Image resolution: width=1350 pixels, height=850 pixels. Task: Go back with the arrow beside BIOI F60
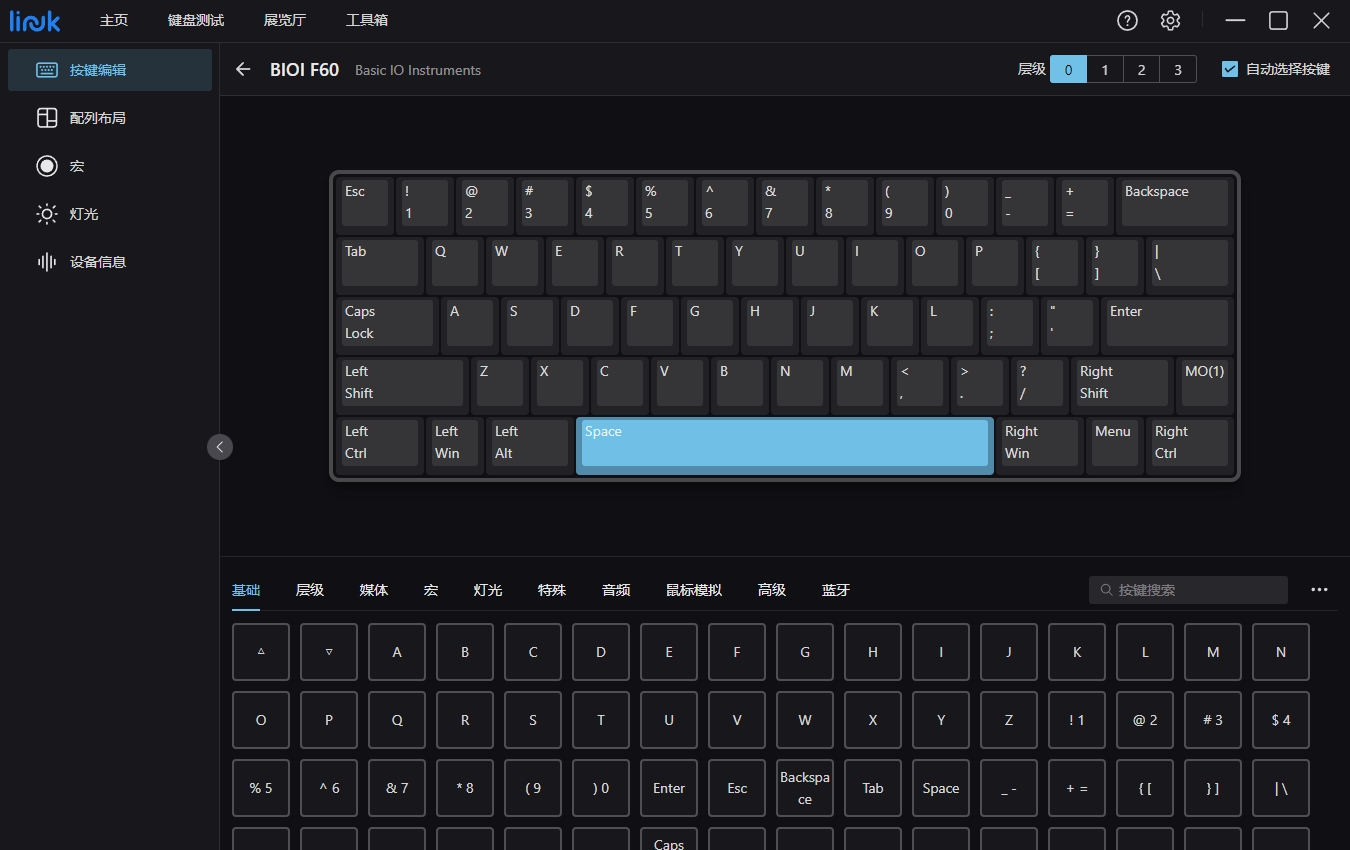pos(243,69)
